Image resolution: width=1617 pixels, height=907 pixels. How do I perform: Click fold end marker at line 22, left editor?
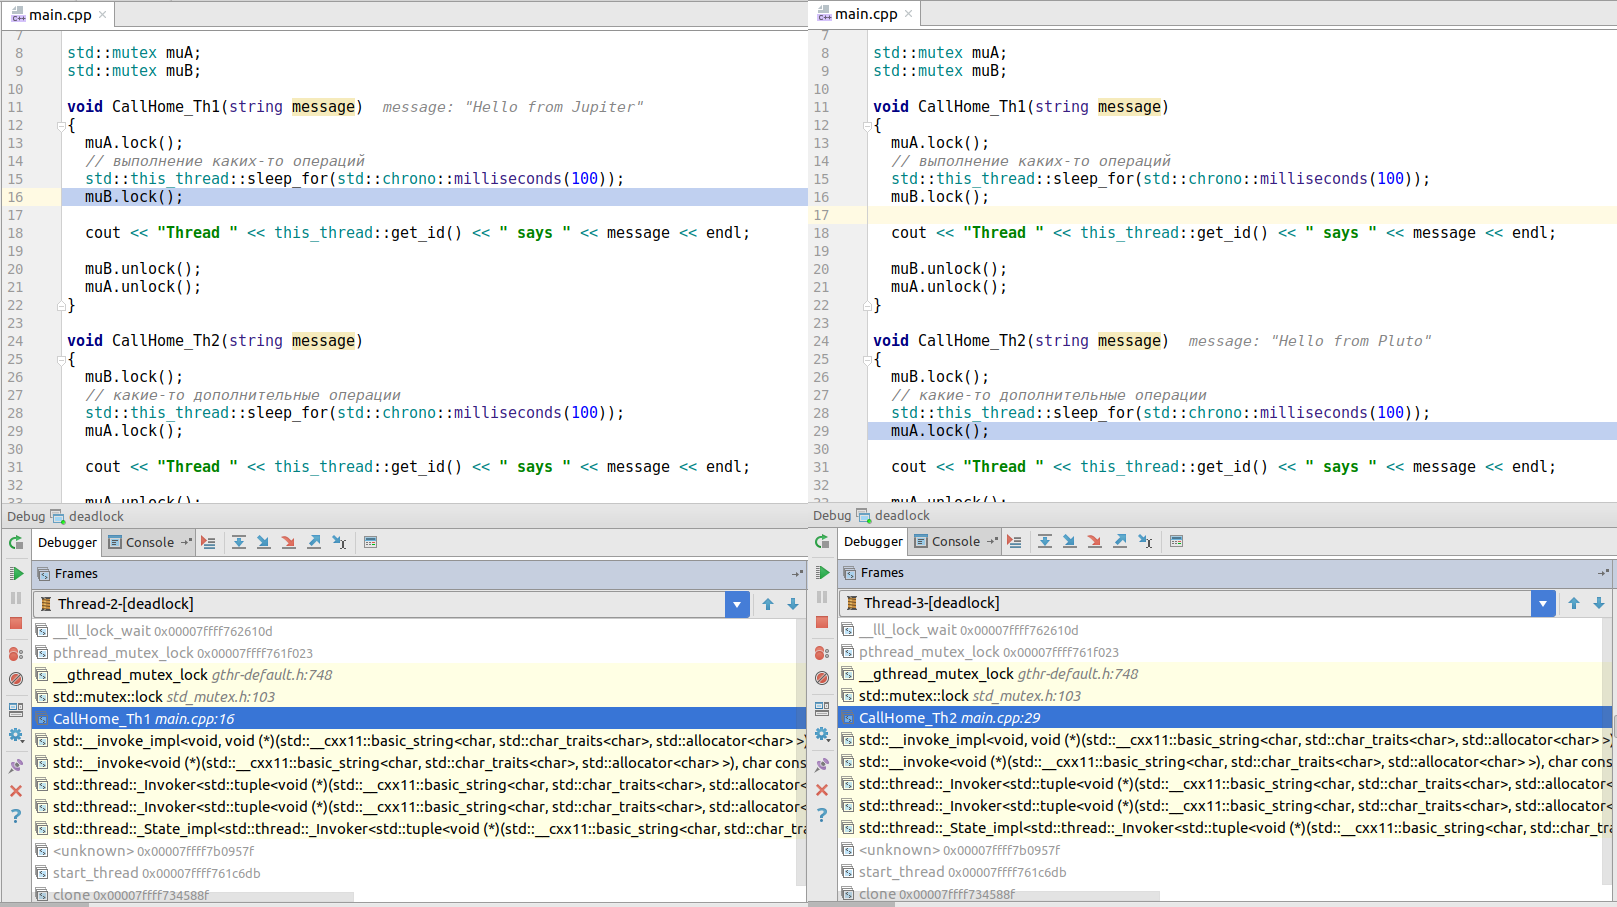coord(61,306)
